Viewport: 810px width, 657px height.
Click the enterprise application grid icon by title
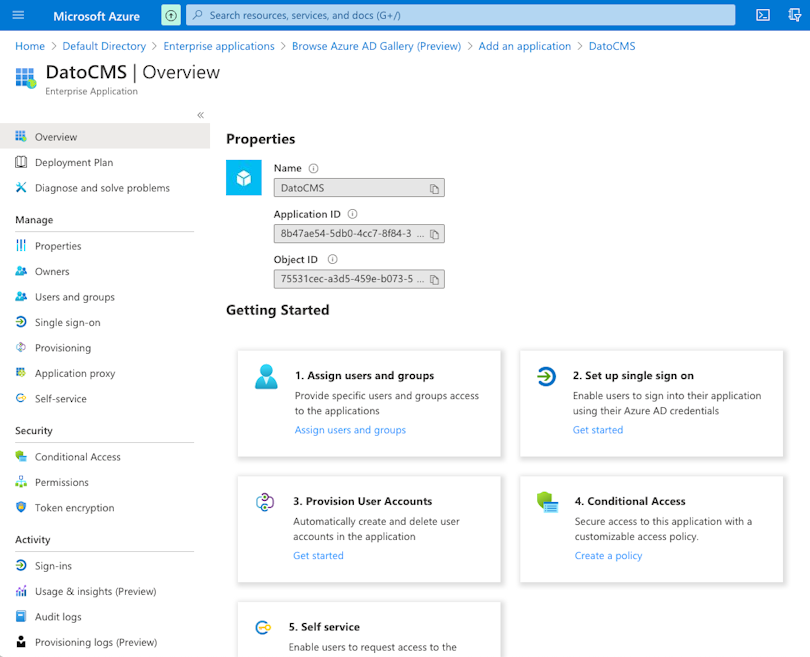pos(26,77)
